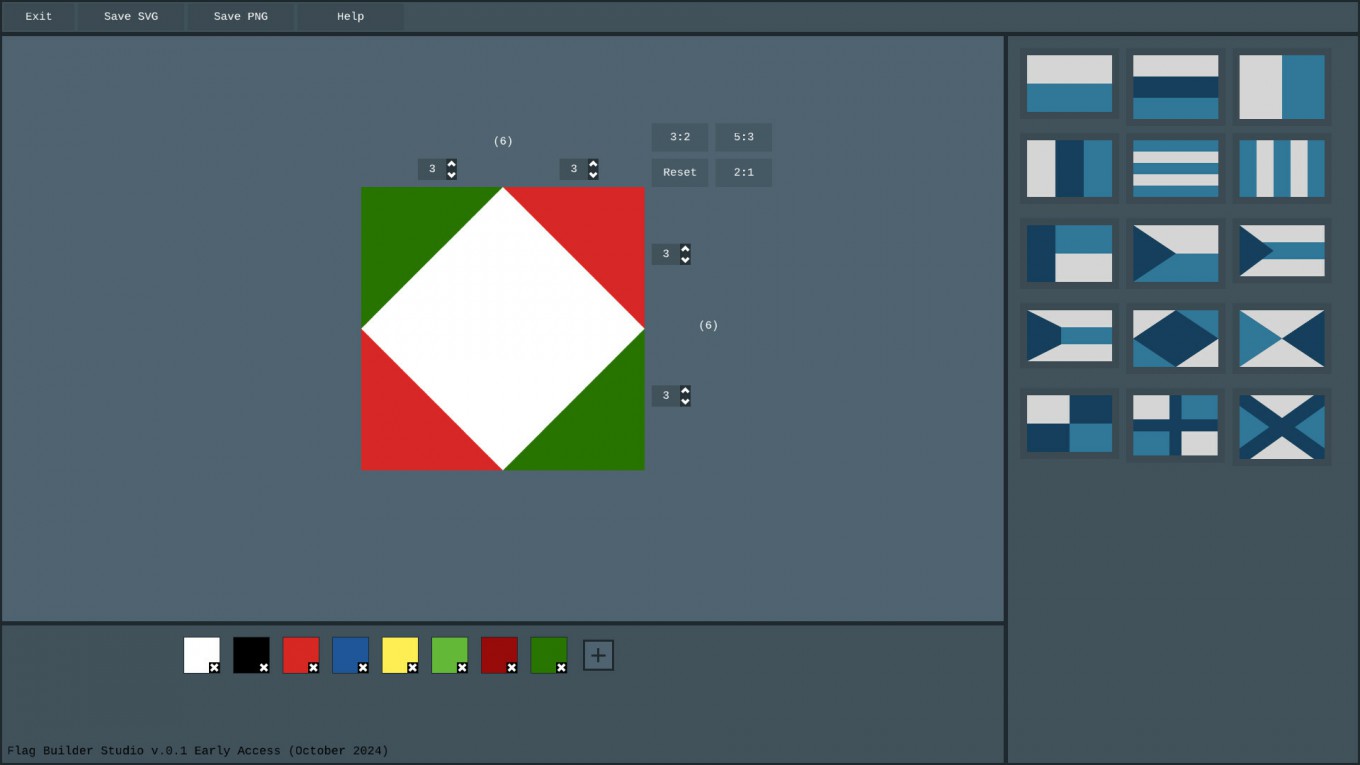Pick the light green color swatch
Viewport: 1360px width, 765px height.
(x=449, y=655)
